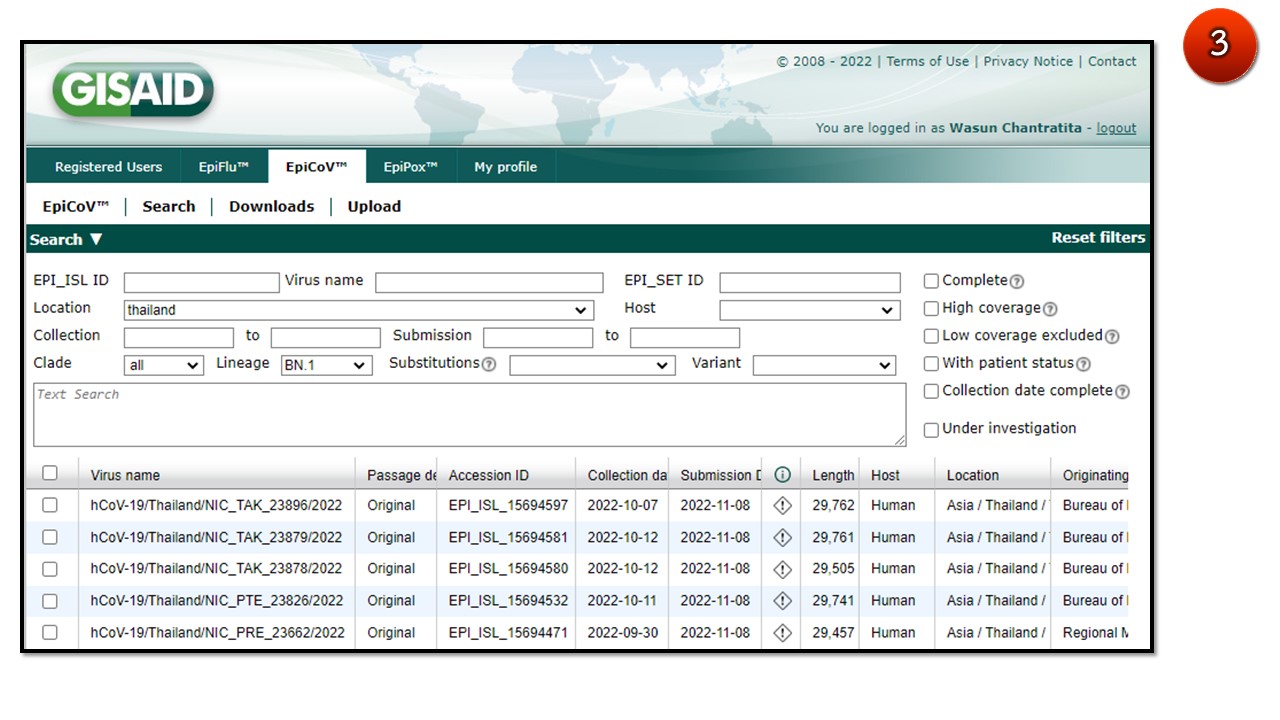The height and width of the screenshot is (720, 1280).
Task: Open the Downloads menu item
Action: (271, 207)
